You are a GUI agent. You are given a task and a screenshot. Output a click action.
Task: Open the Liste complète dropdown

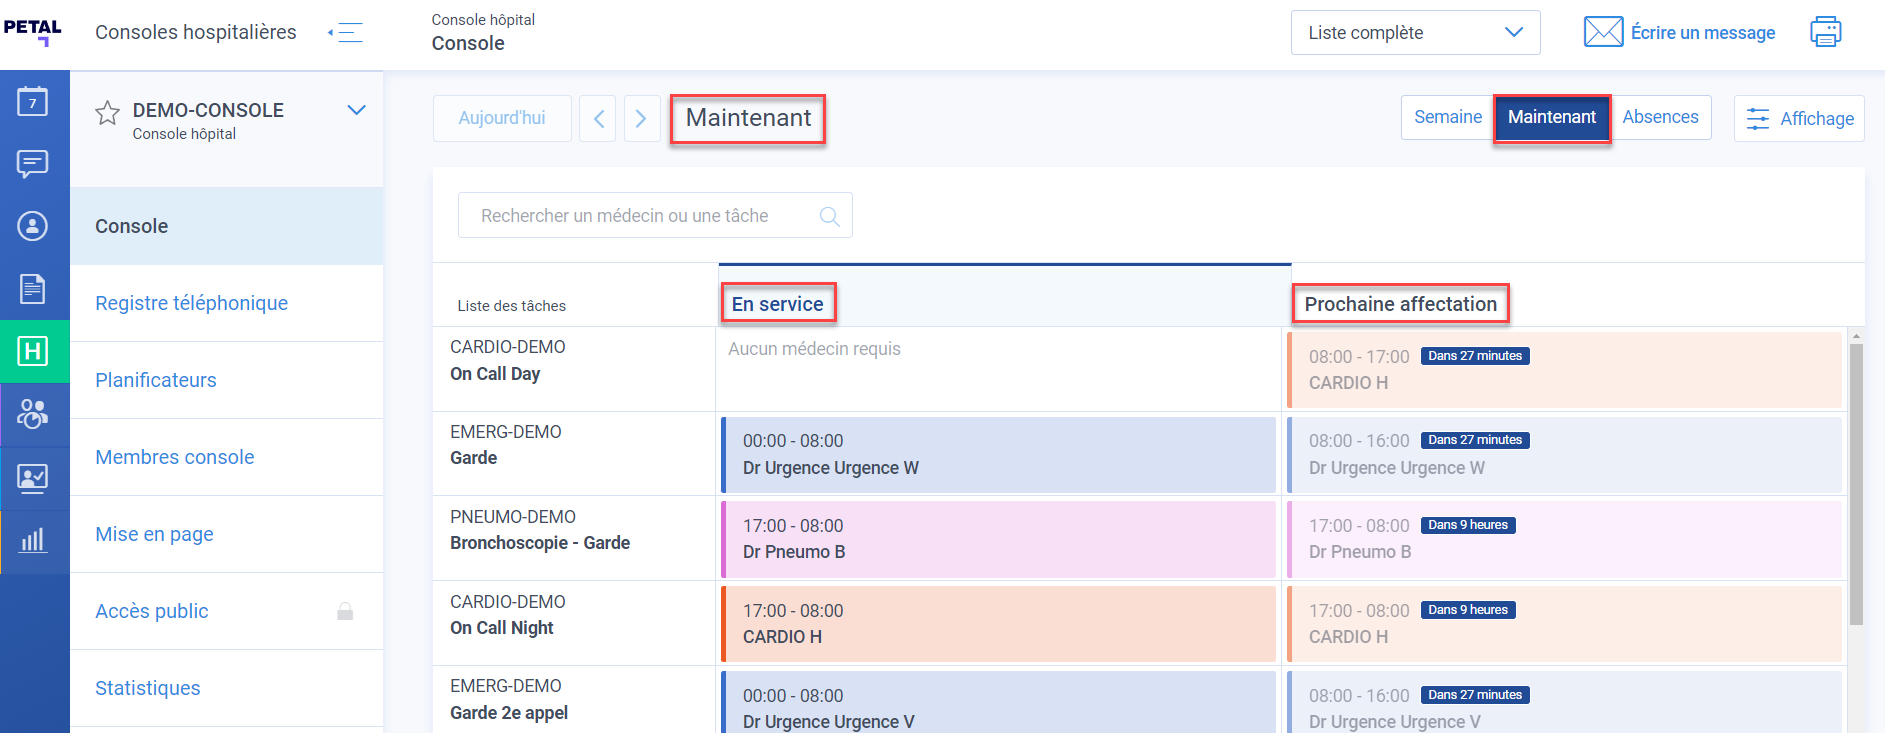(x=1414, y=33)
